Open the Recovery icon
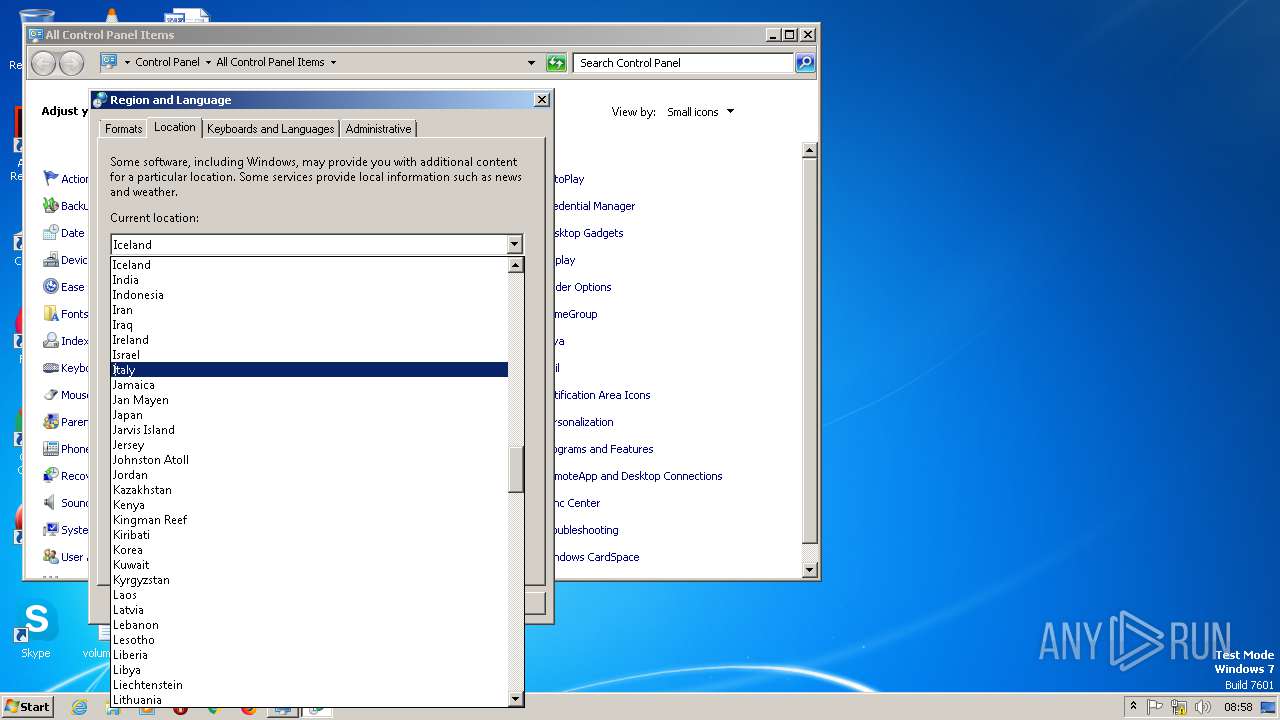1280x720 pixels. click(x=51, y=475)
